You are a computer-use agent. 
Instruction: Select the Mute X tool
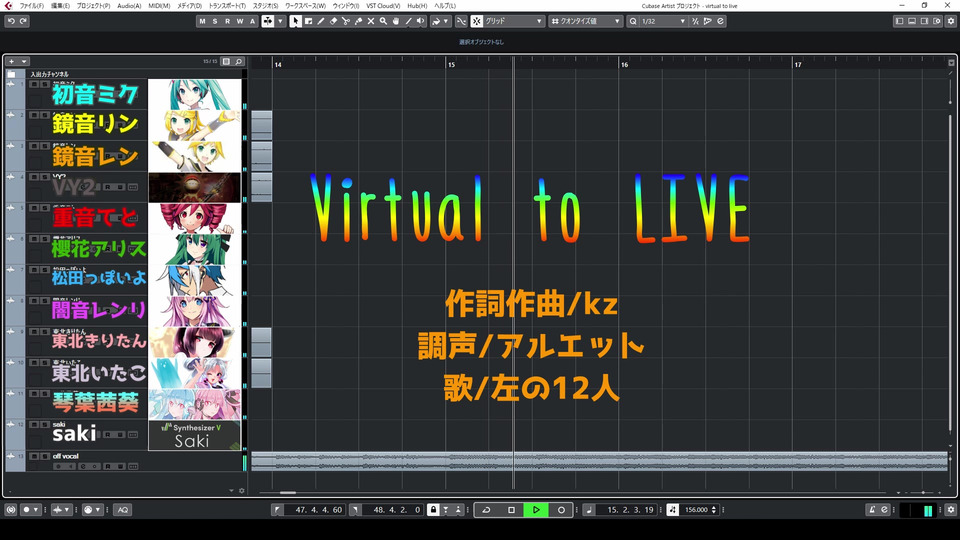click(x=370, y=21)
